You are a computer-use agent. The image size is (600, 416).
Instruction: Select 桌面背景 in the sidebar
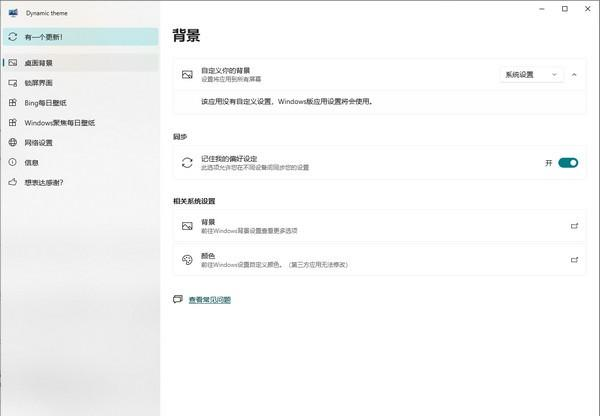(80, 62)
